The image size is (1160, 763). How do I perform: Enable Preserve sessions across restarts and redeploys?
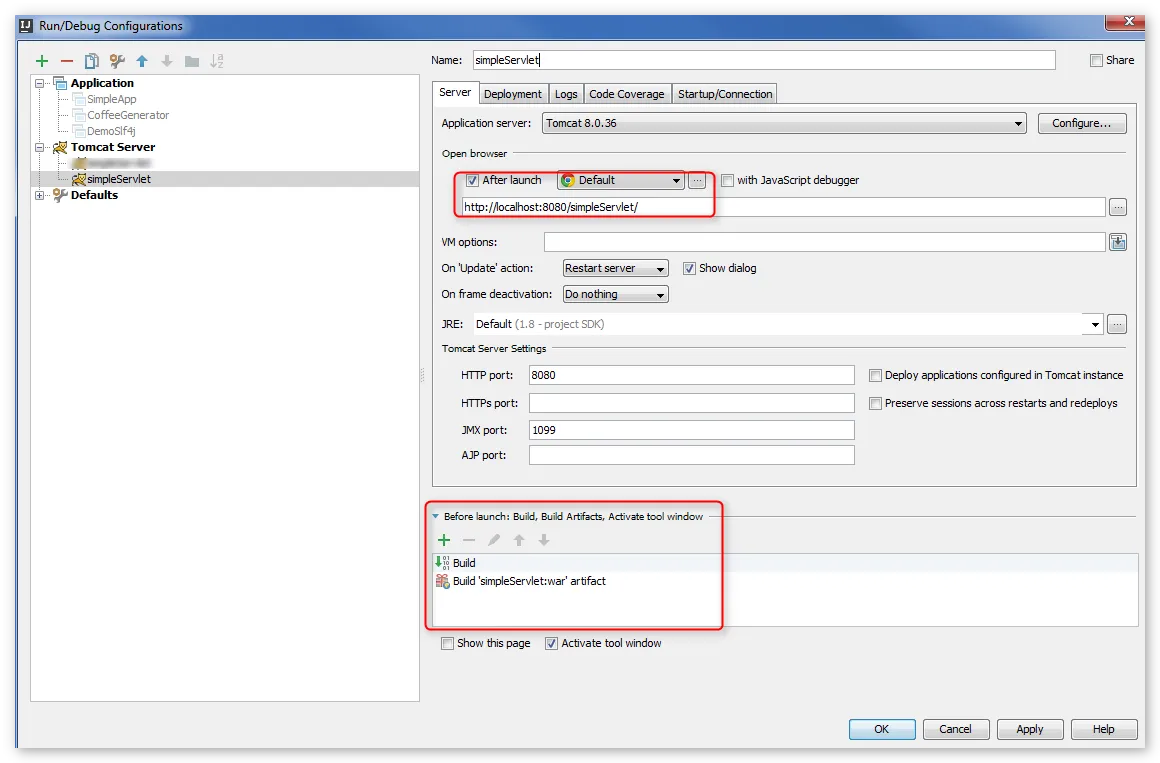[x=875, y=403]
